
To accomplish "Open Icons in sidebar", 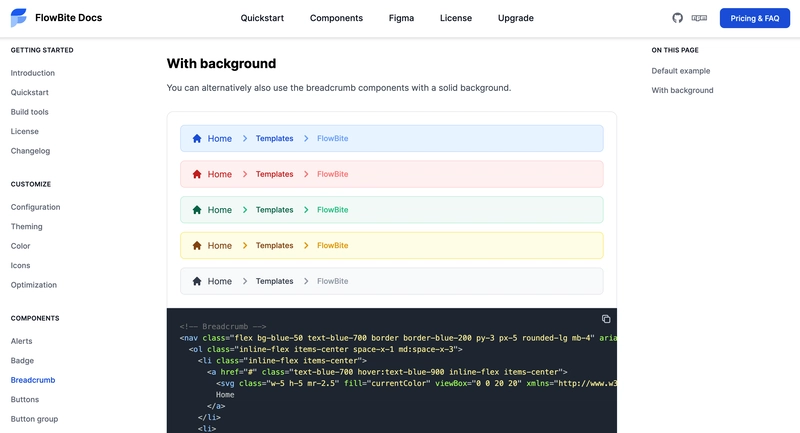I will [x=20, y=265].
